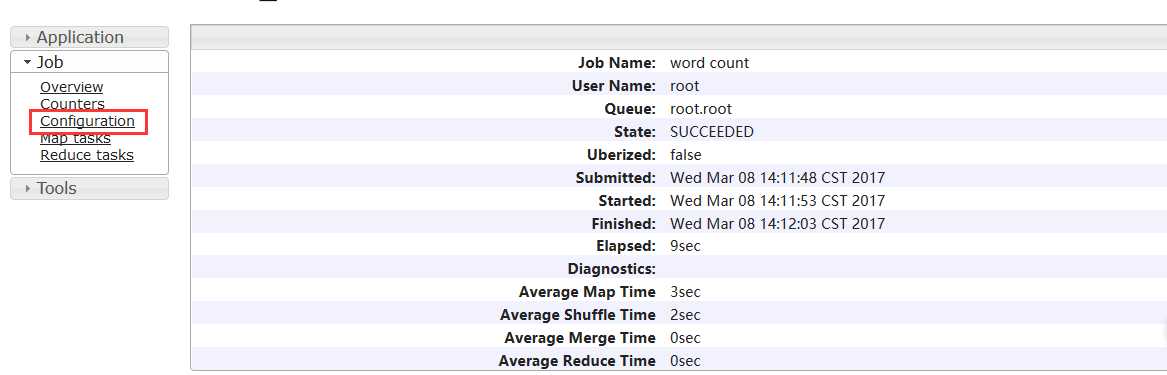Collapse the Job section header
Image resolution: width=1167 pixels, height=375 pixels.
[x=89, y=62]
